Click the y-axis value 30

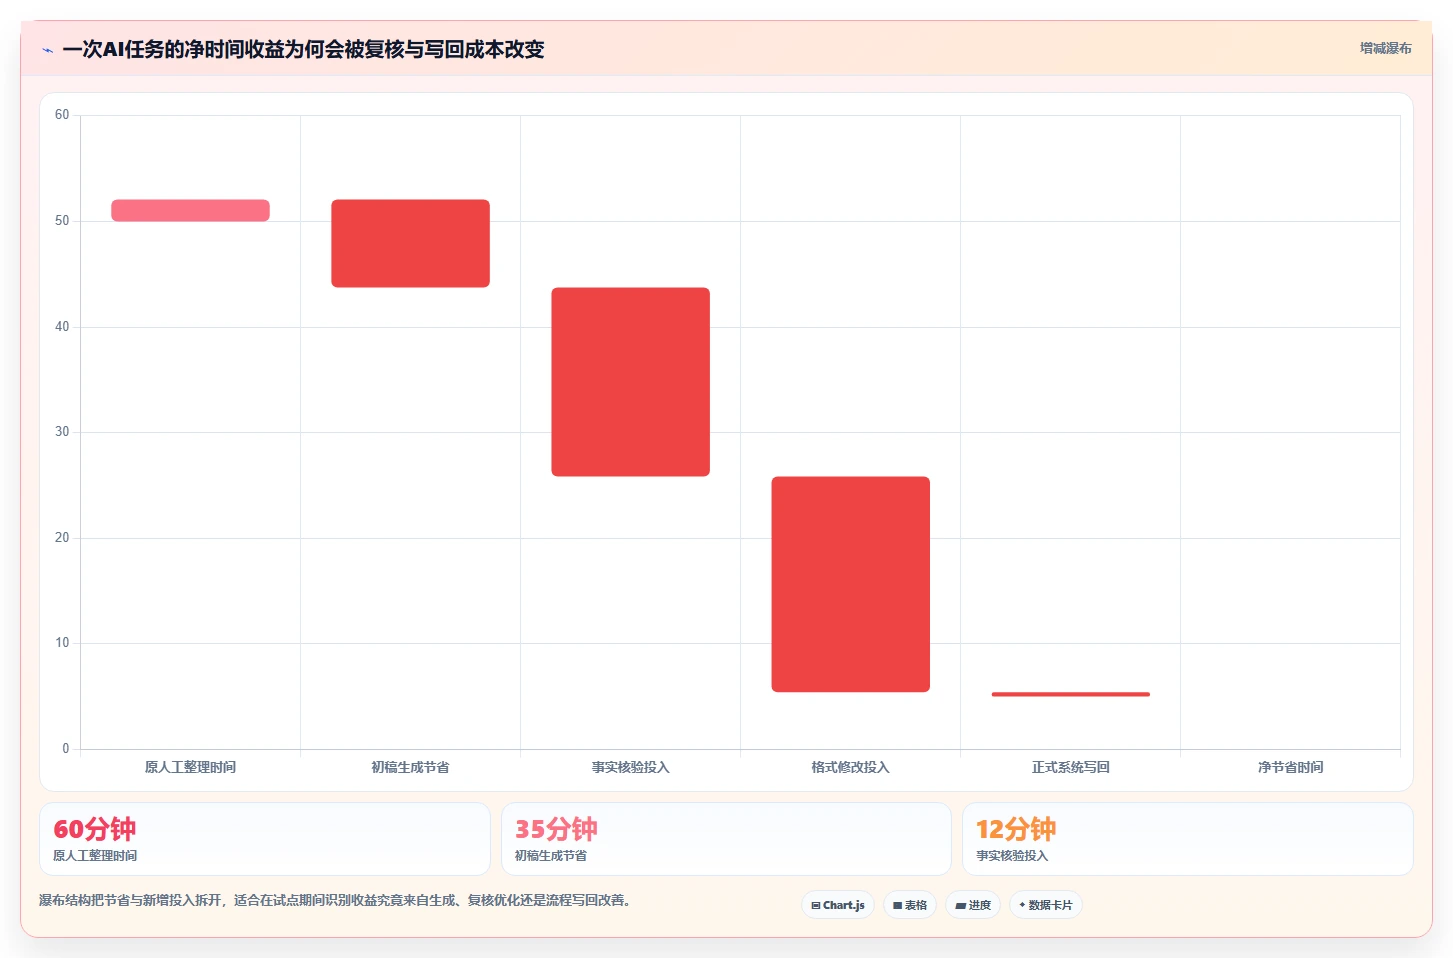62,432
